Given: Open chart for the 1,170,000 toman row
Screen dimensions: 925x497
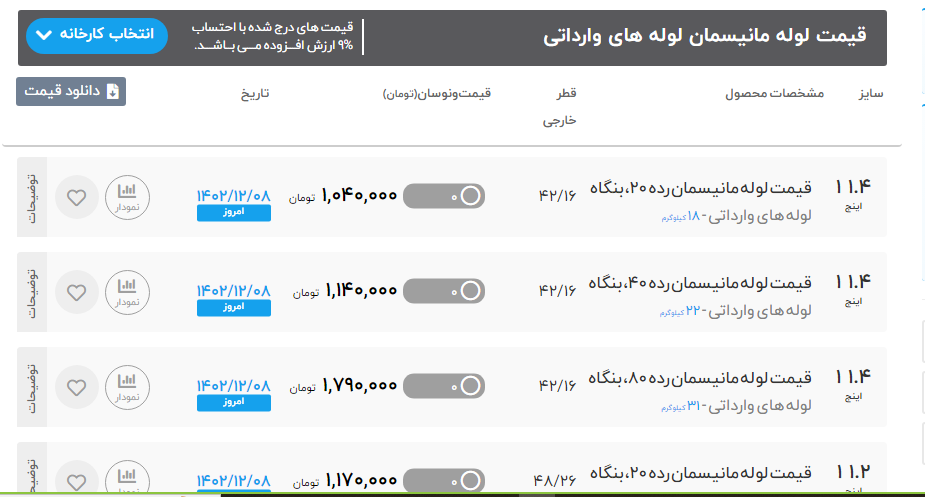Looking at the screenshot, I should click(x=127, y=480).
